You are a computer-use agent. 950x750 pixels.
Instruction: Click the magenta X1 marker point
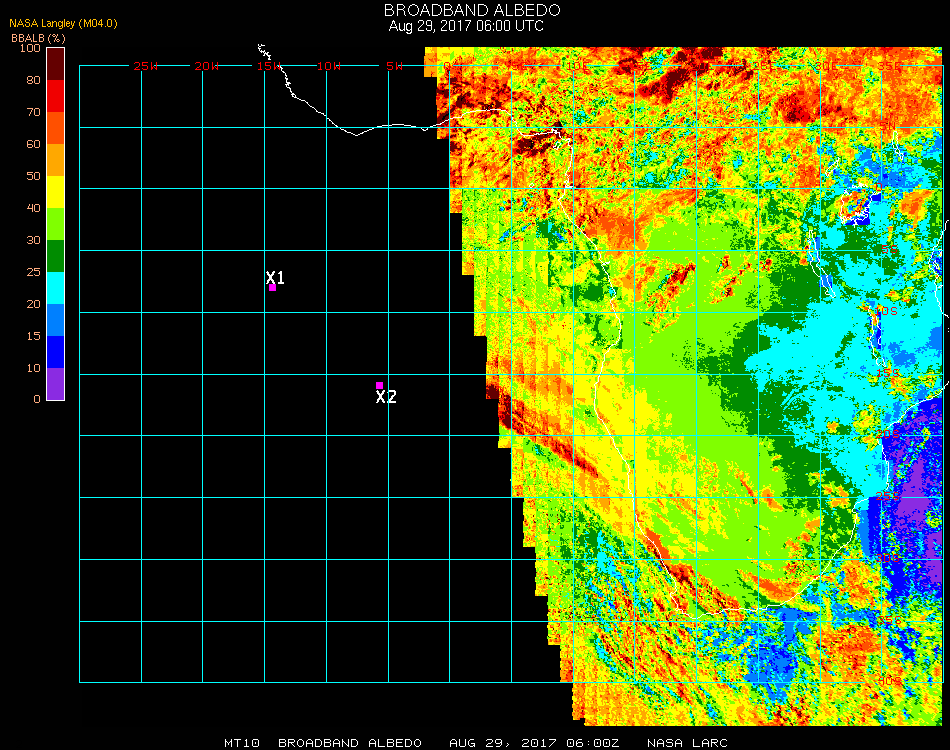tap(272, 288)
